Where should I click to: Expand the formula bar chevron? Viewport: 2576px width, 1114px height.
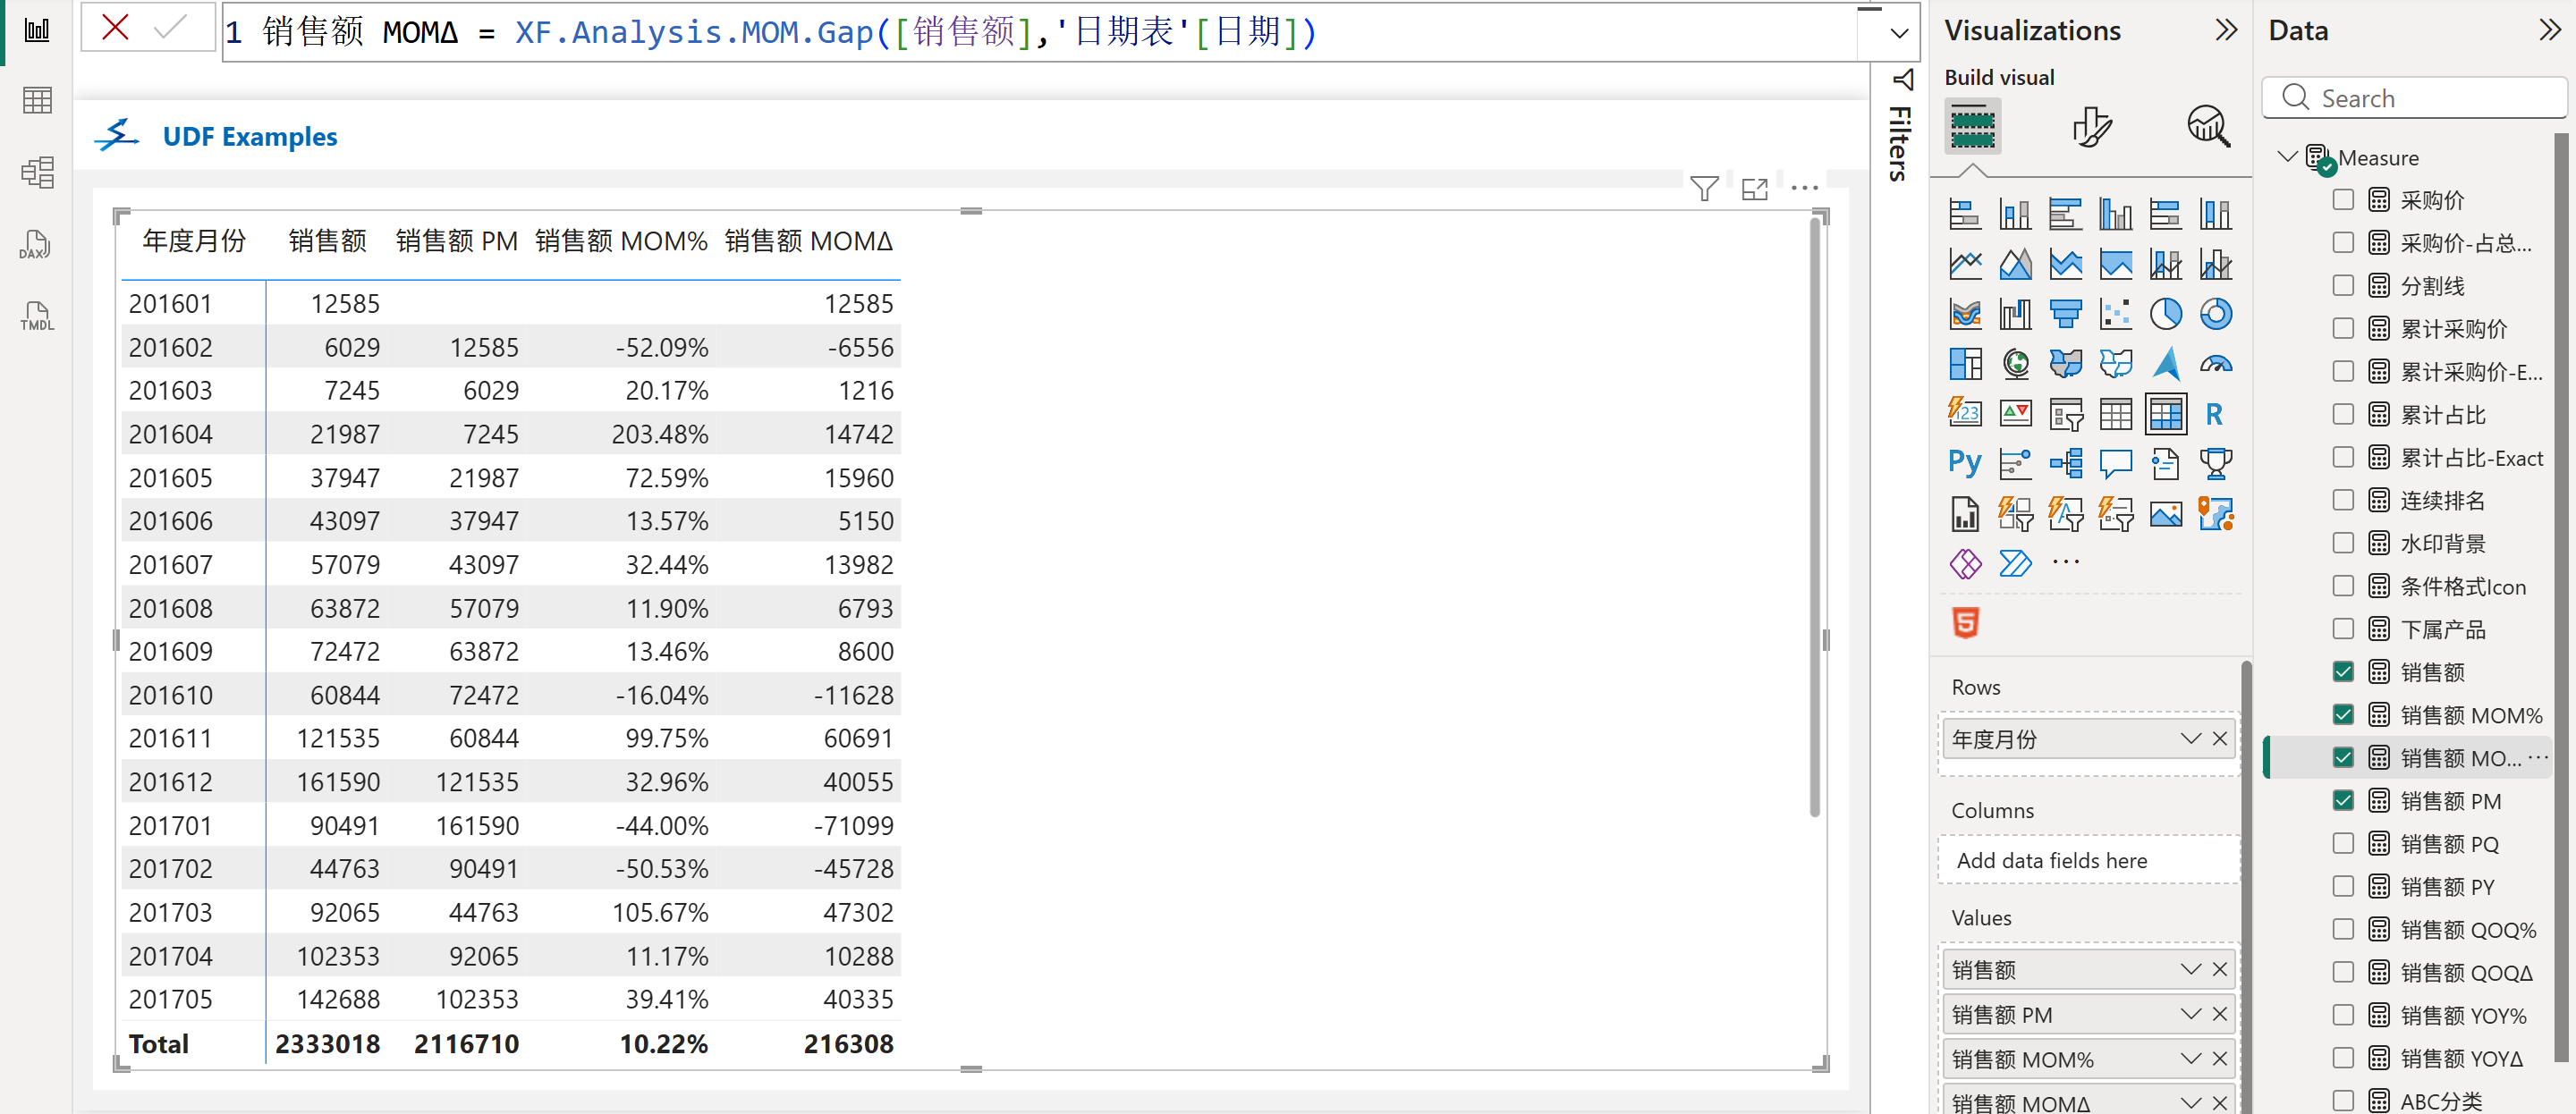tap(1899, 33)
